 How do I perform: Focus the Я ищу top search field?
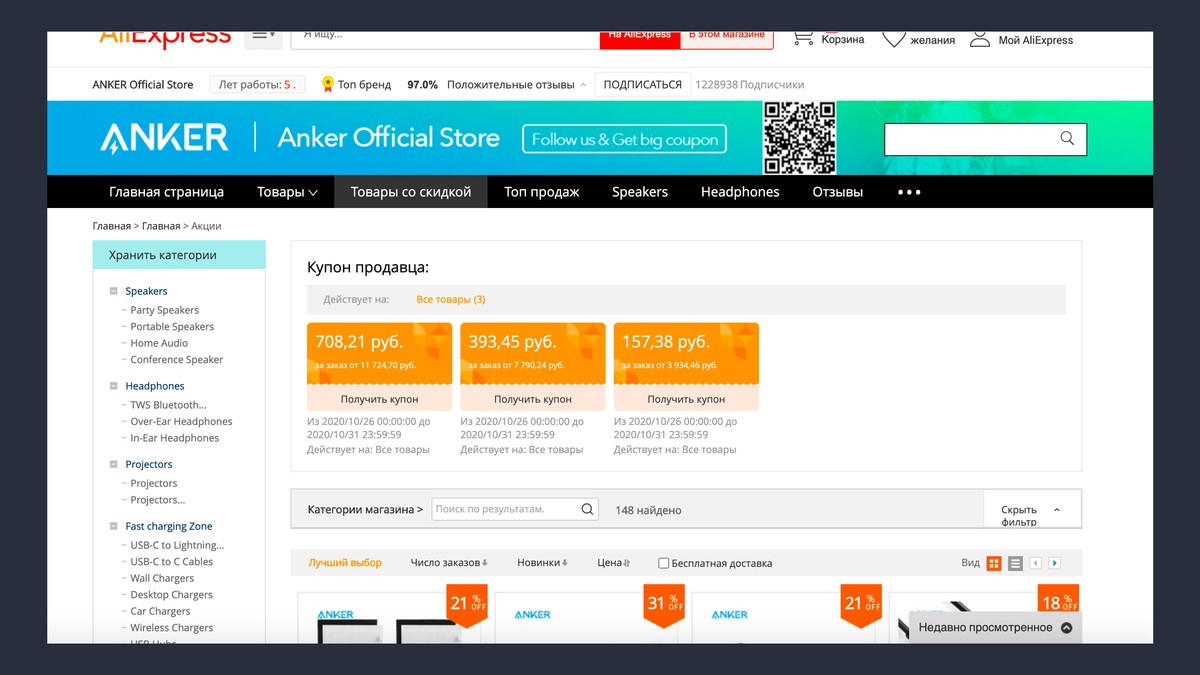(445, 38)
